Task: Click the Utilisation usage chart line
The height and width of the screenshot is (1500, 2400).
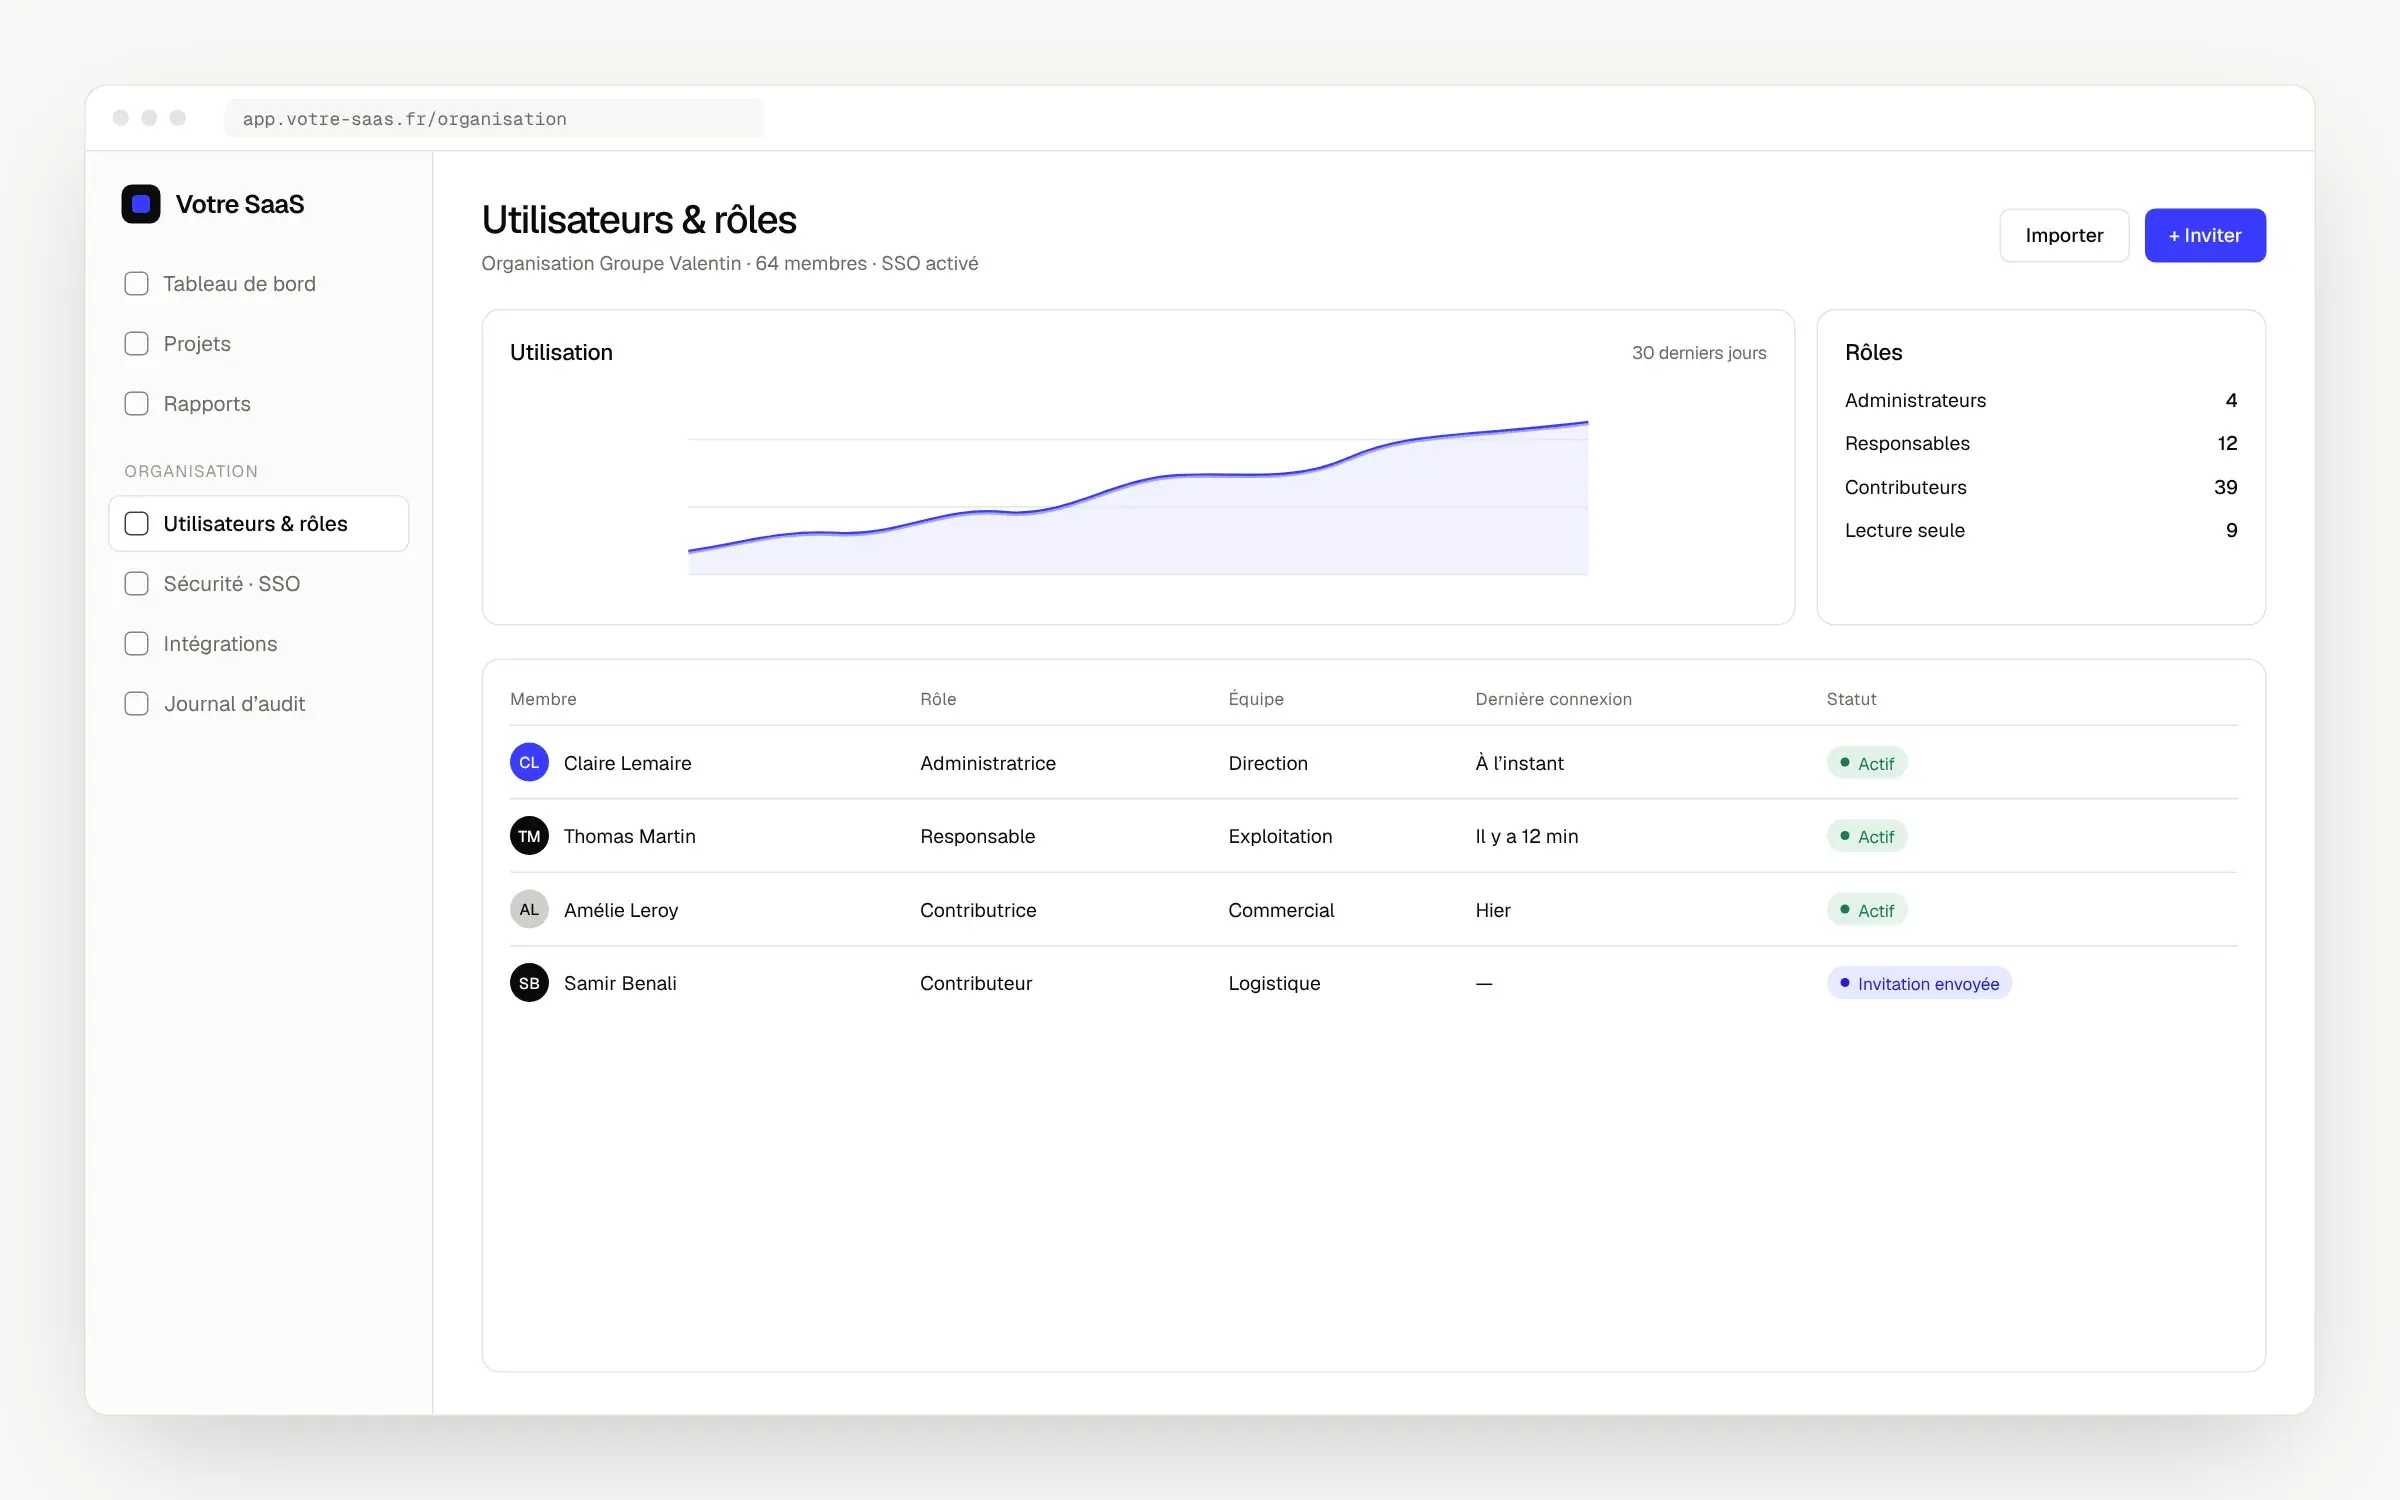Action: pyautogui.click(x=1138, y=485)
